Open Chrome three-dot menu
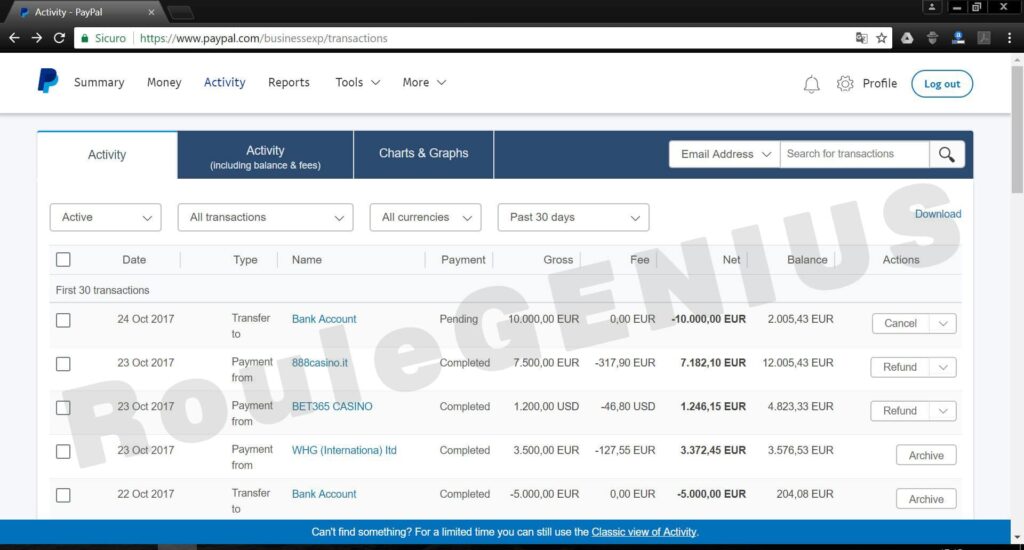The height and width of the screenshot is (550, 1024). pyautogui.click(x=1009, y=38)
